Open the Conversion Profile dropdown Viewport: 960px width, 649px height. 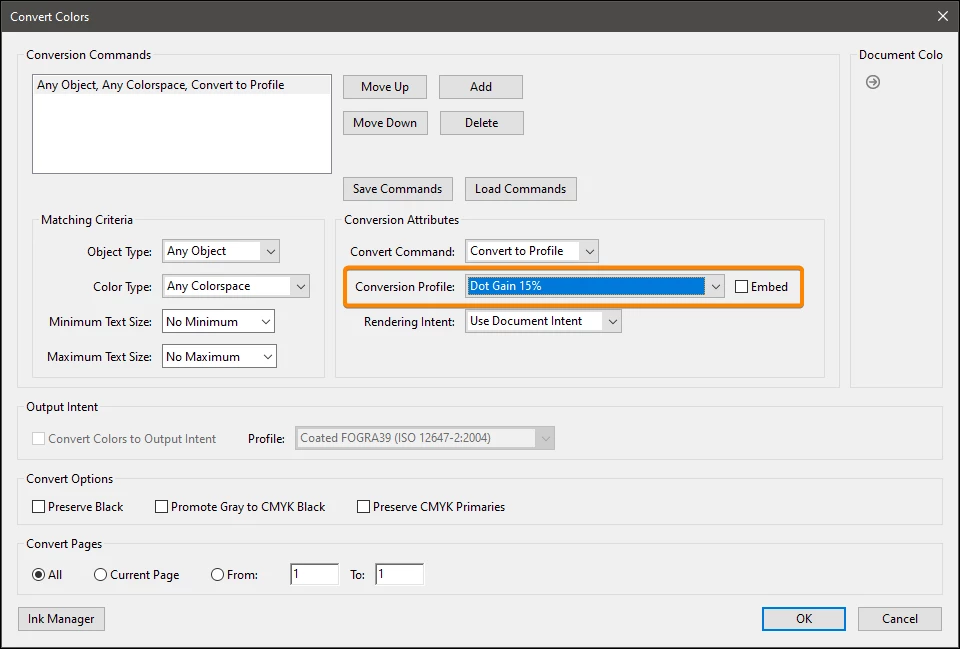[594, 286]
